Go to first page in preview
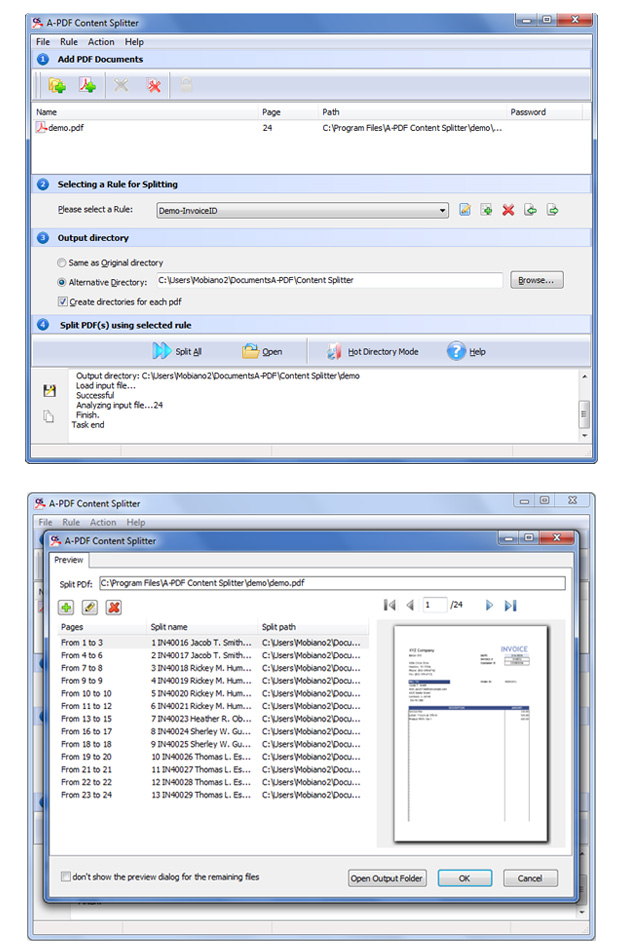Image resolution: width=620 pixels, height=950 pixels. (390, 605)
